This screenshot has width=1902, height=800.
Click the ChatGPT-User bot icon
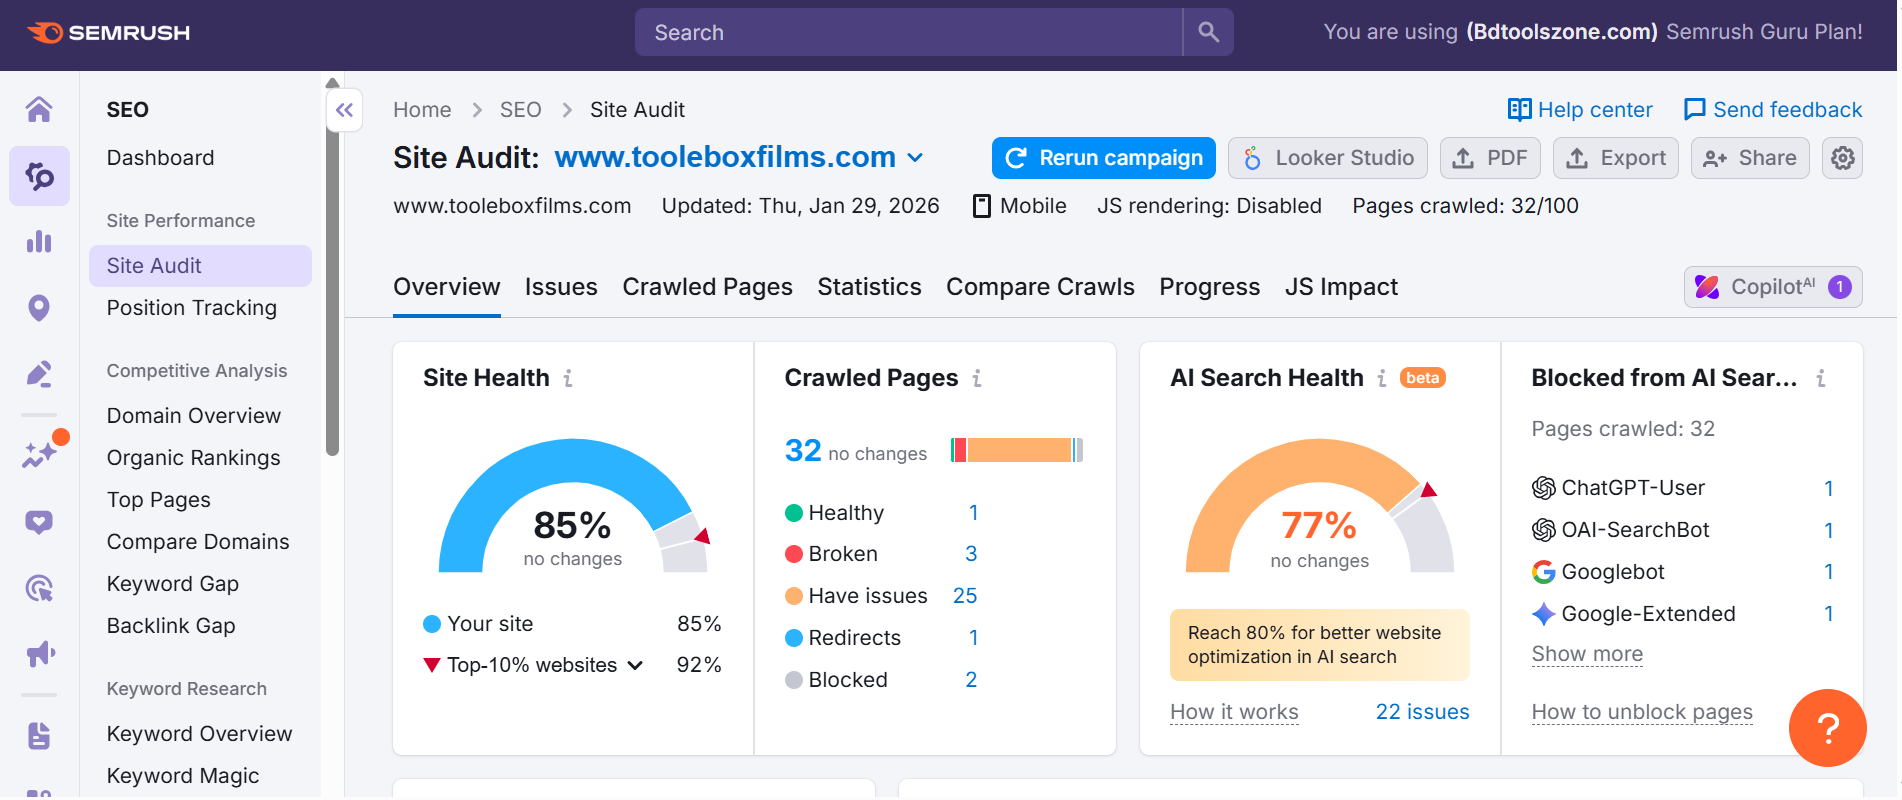click(1545, 488)
